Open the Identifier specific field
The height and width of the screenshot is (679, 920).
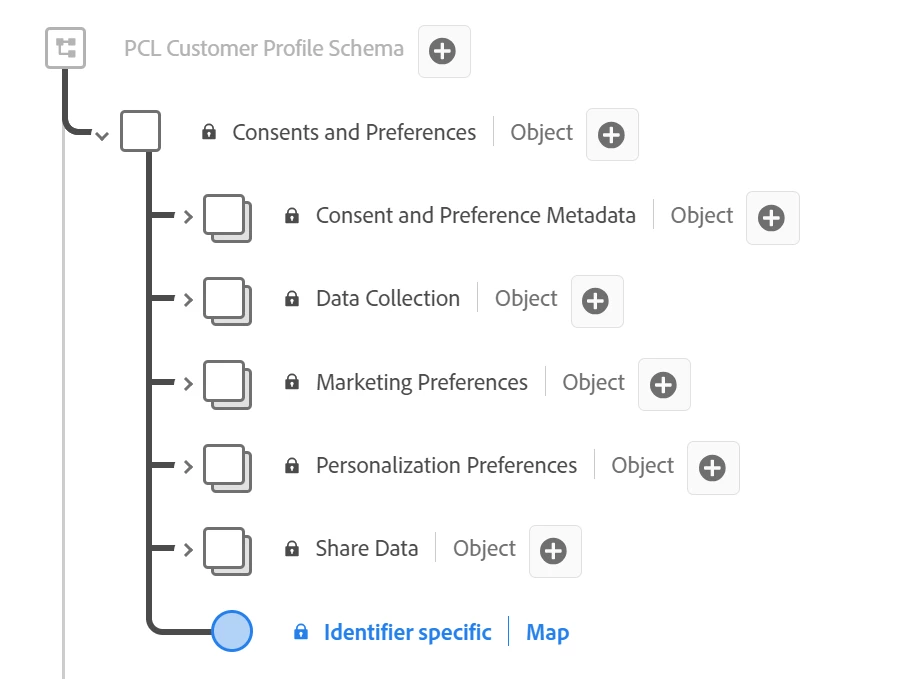pos(407,633)
